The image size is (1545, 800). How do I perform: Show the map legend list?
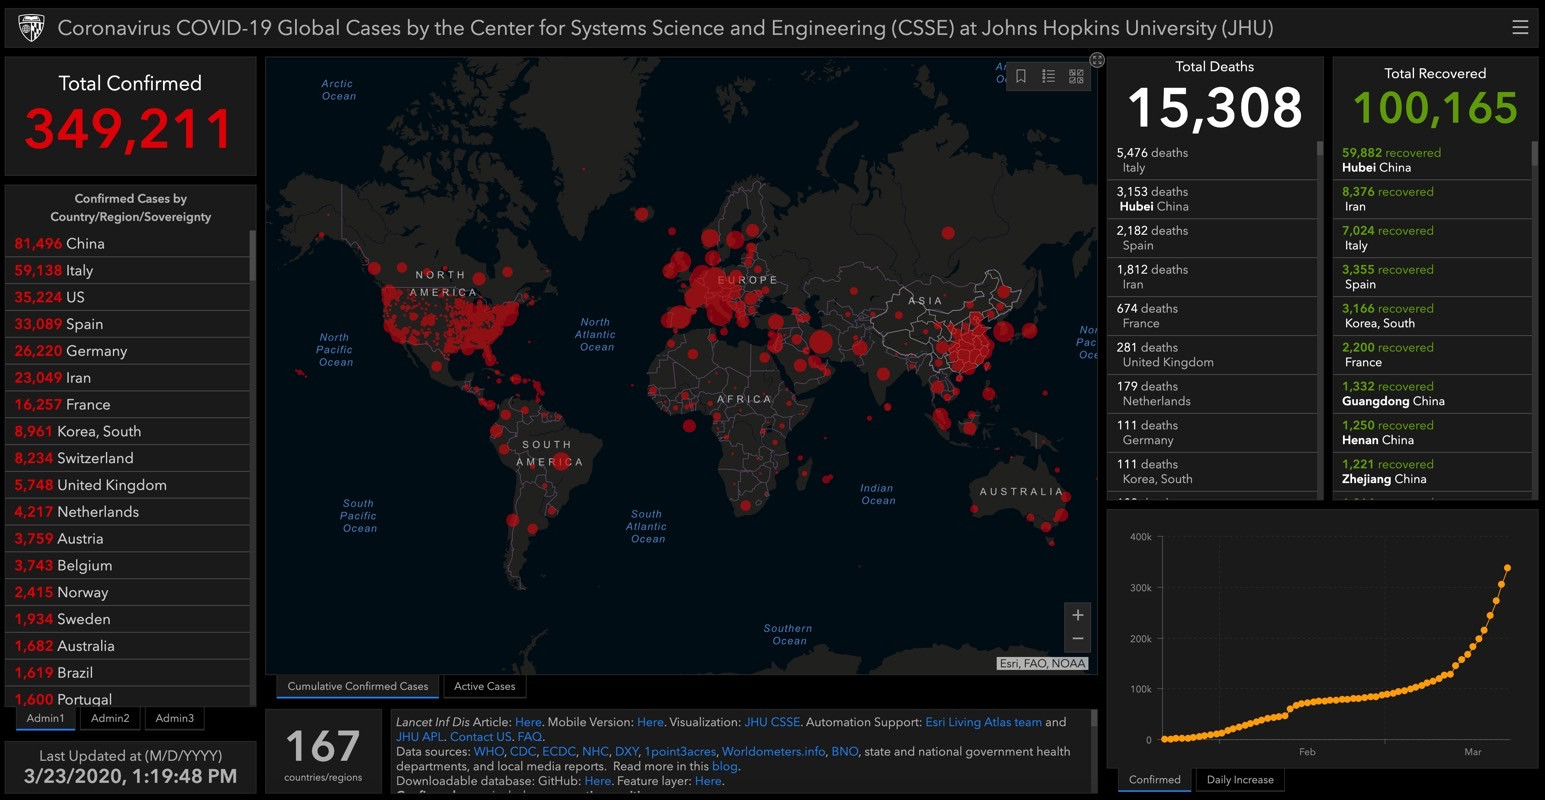1048,76
